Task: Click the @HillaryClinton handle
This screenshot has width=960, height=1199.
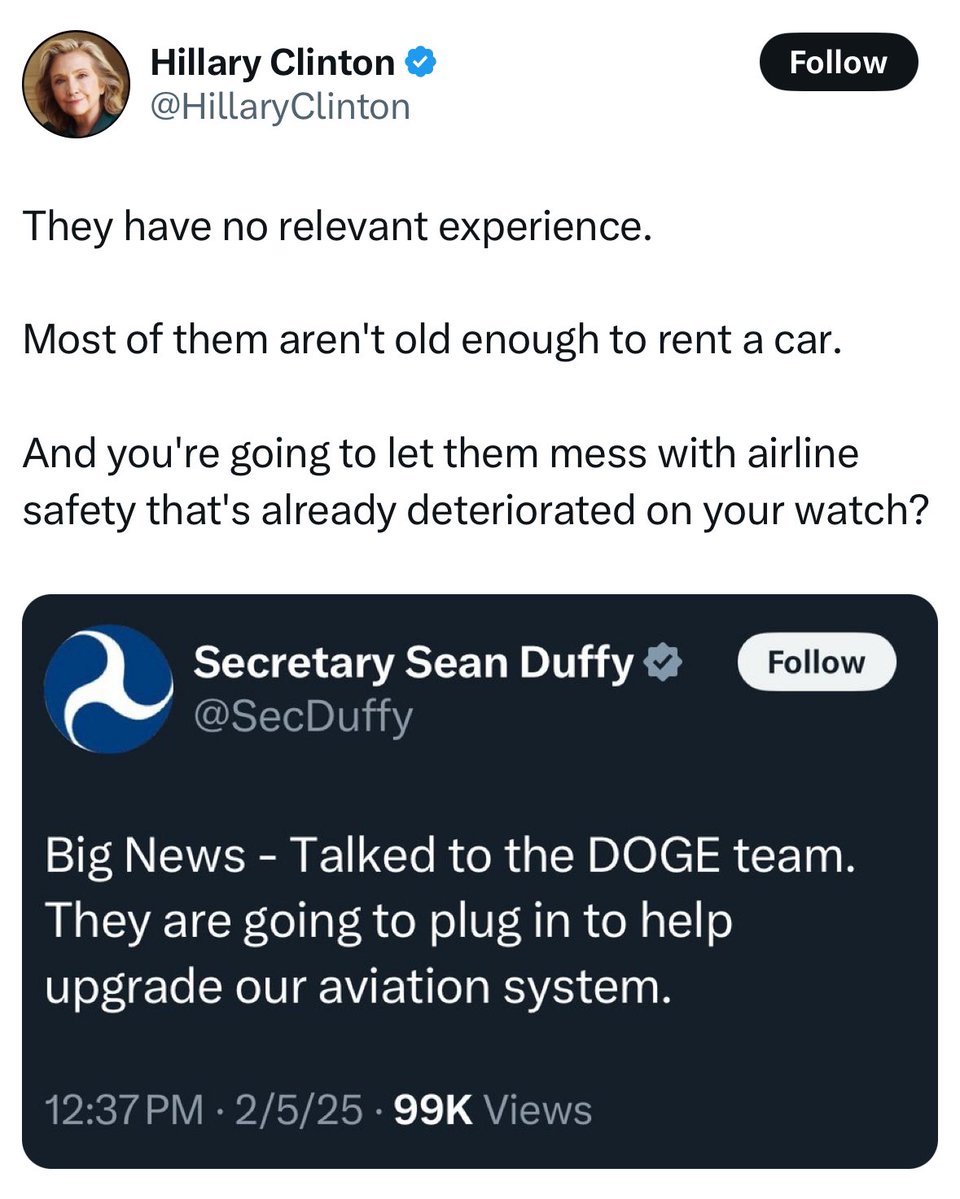Action: [x=279, y=107]
